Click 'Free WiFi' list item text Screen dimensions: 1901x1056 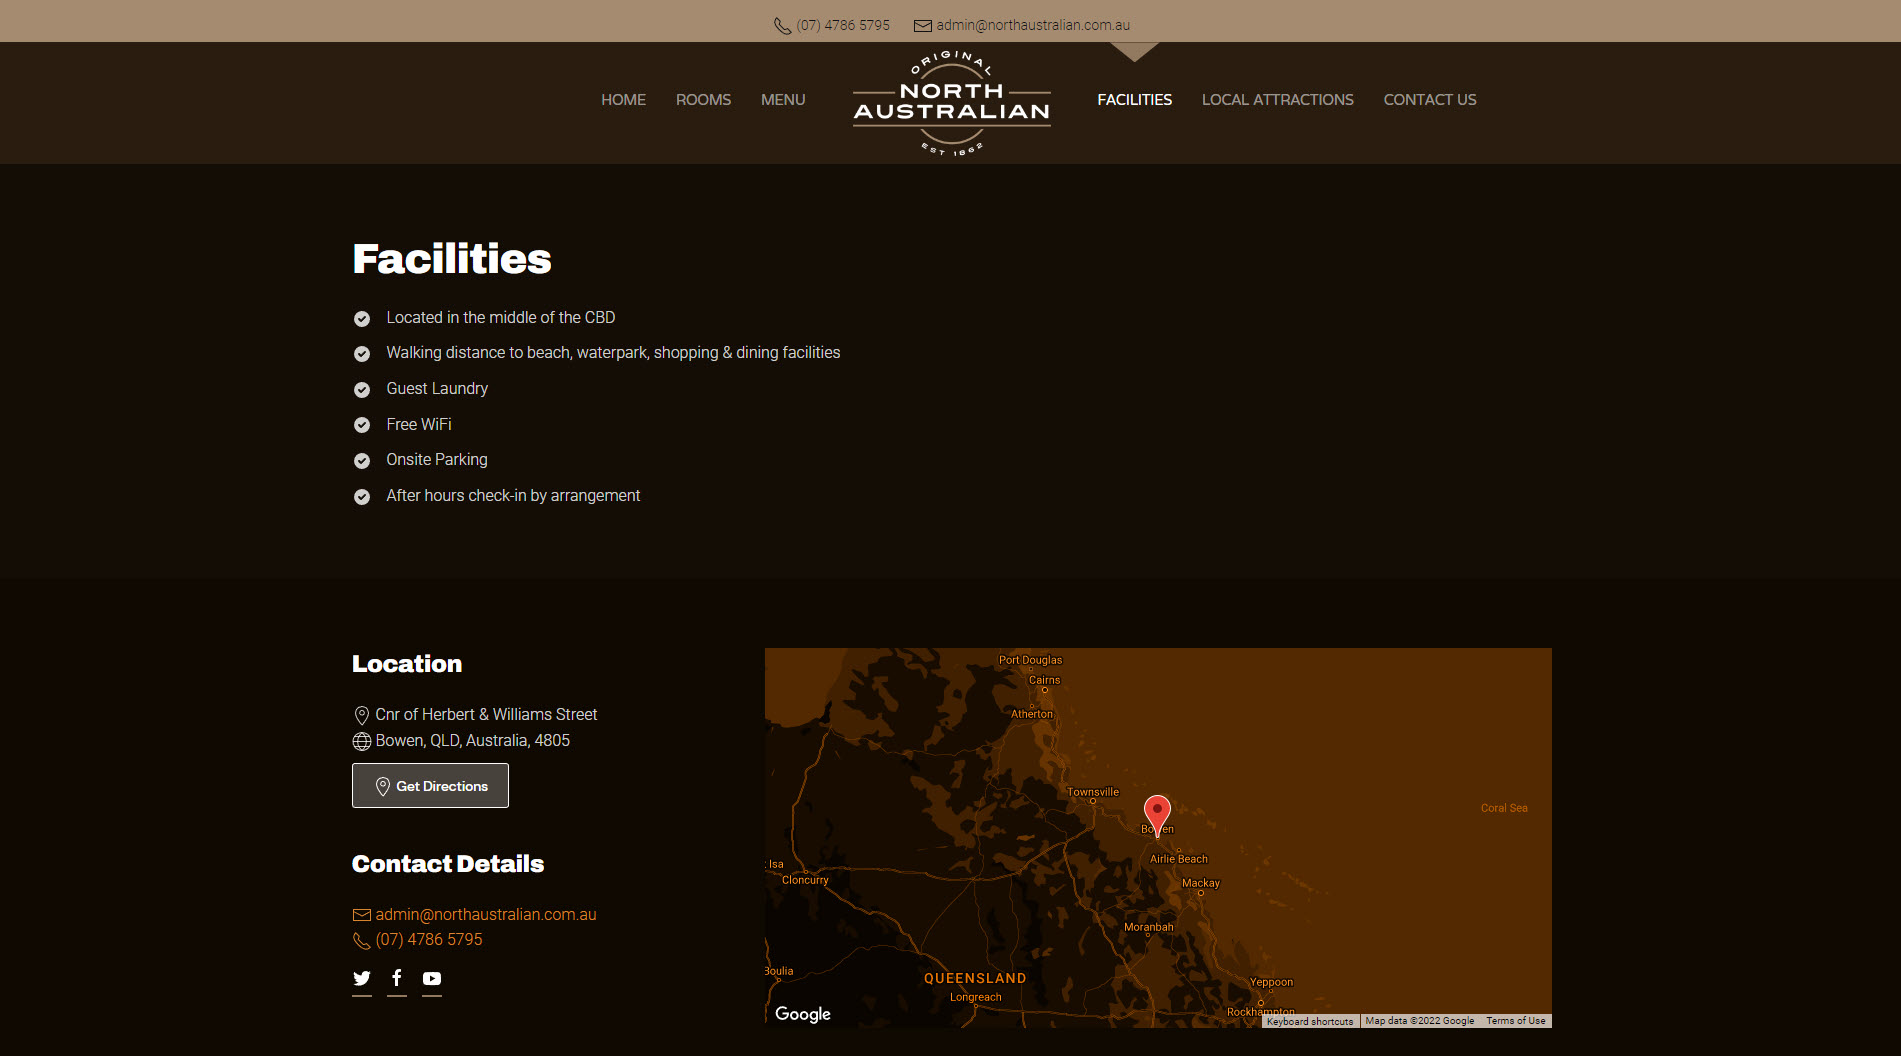tap(419, 424)
